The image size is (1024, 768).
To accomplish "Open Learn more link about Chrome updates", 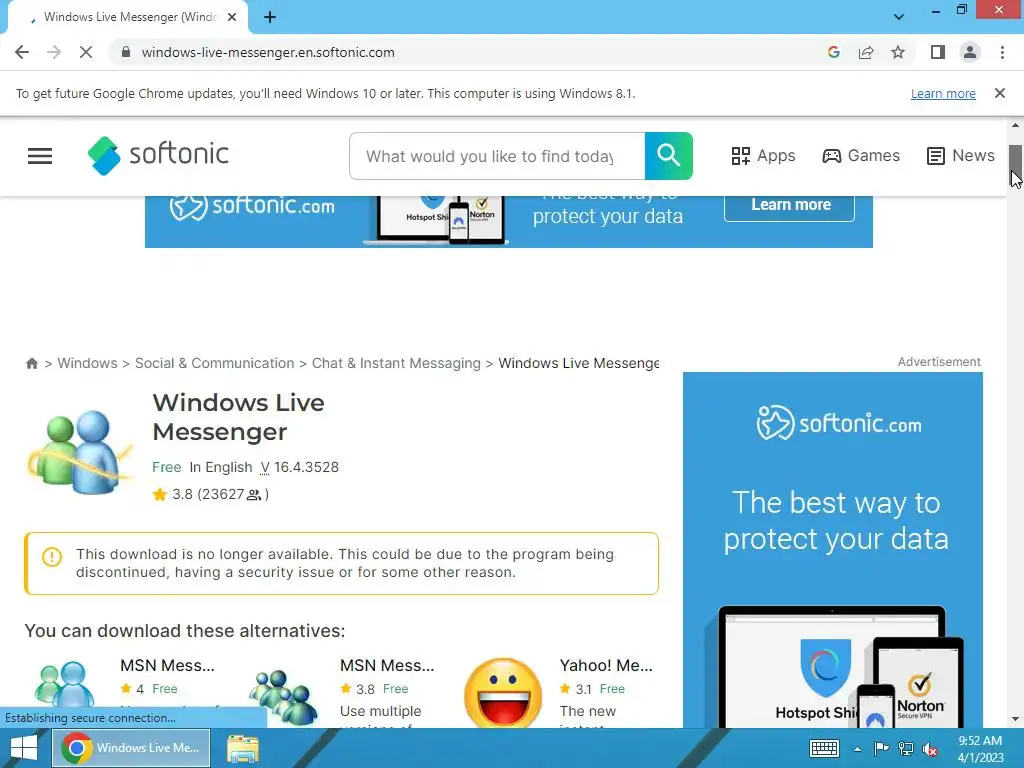I will [x=943, y=93].
